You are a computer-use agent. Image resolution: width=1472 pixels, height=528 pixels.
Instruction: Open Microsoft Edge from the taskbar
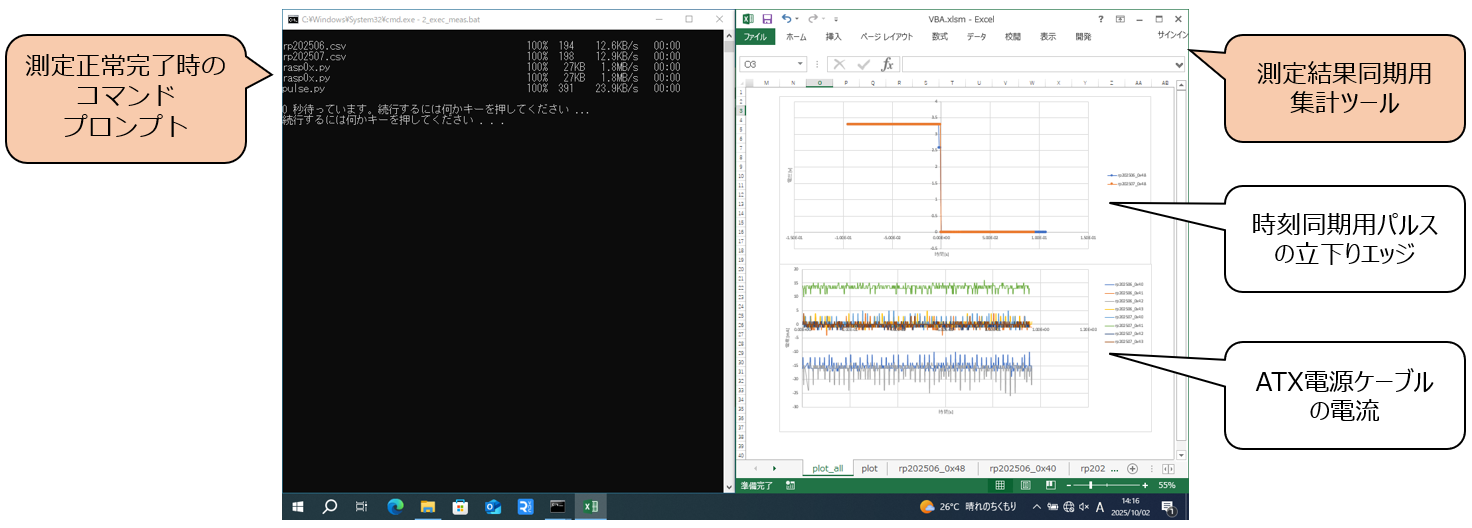point(395,507)
